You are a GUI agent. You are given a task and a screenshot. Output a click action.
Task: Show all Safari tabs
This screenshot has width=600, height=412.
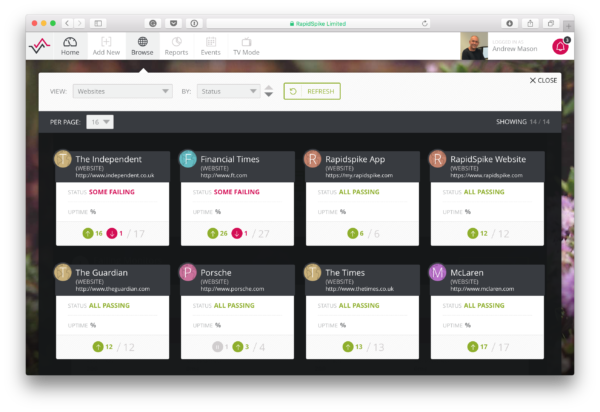pyautogui.click(x=551, y=23)
